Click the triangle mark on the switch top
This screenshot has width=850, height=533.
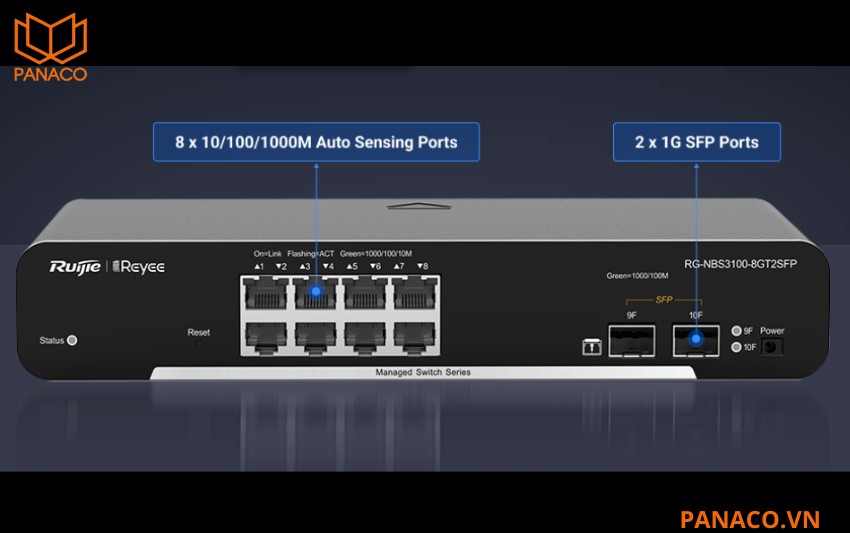[418, 206]
